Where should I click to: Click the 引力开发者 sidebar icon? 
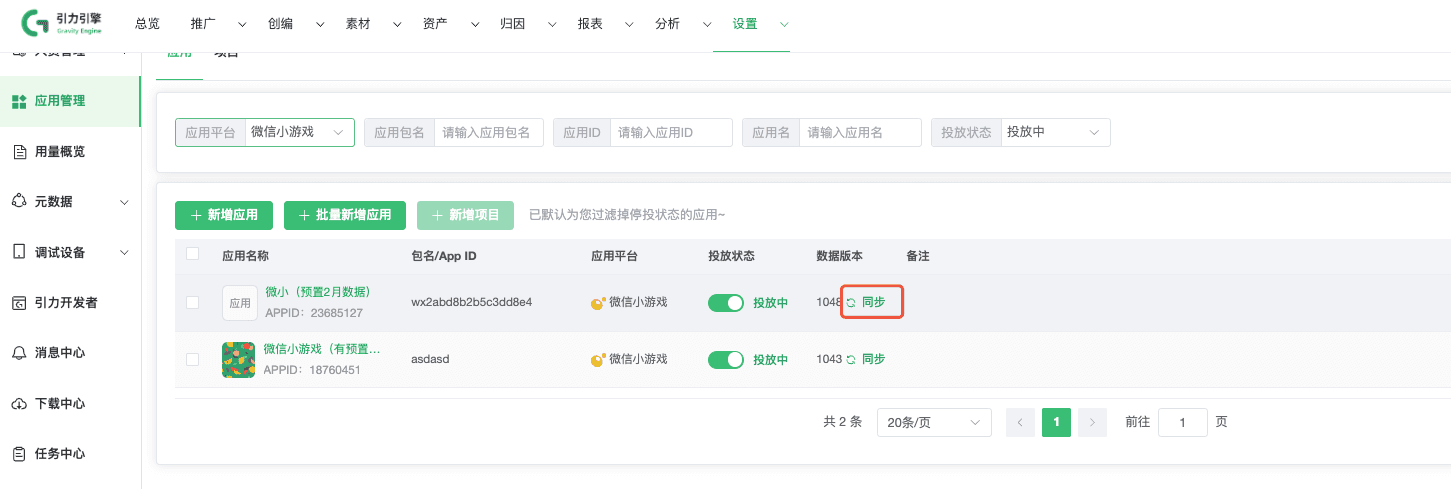[x=18, y=303]
